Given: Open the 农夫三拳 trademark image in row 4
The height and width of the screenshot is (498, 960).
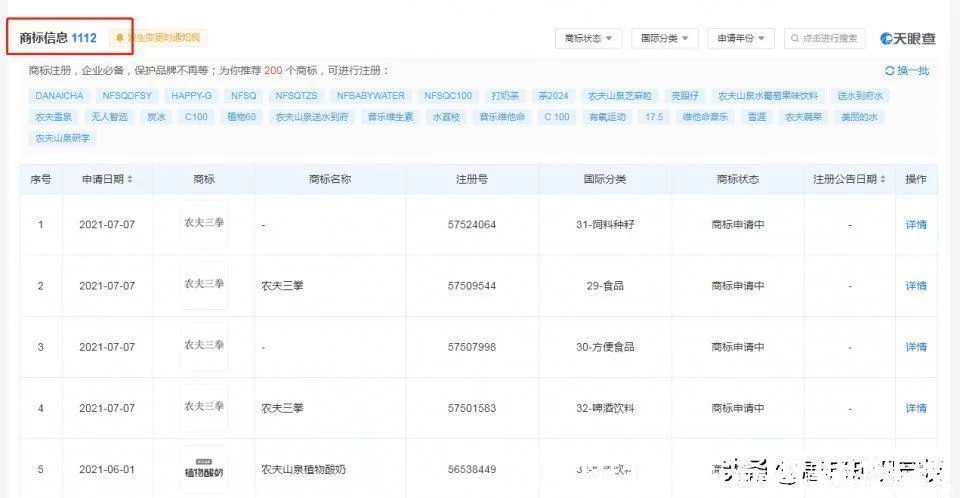Looking at the screenshot, I should 204,408.
